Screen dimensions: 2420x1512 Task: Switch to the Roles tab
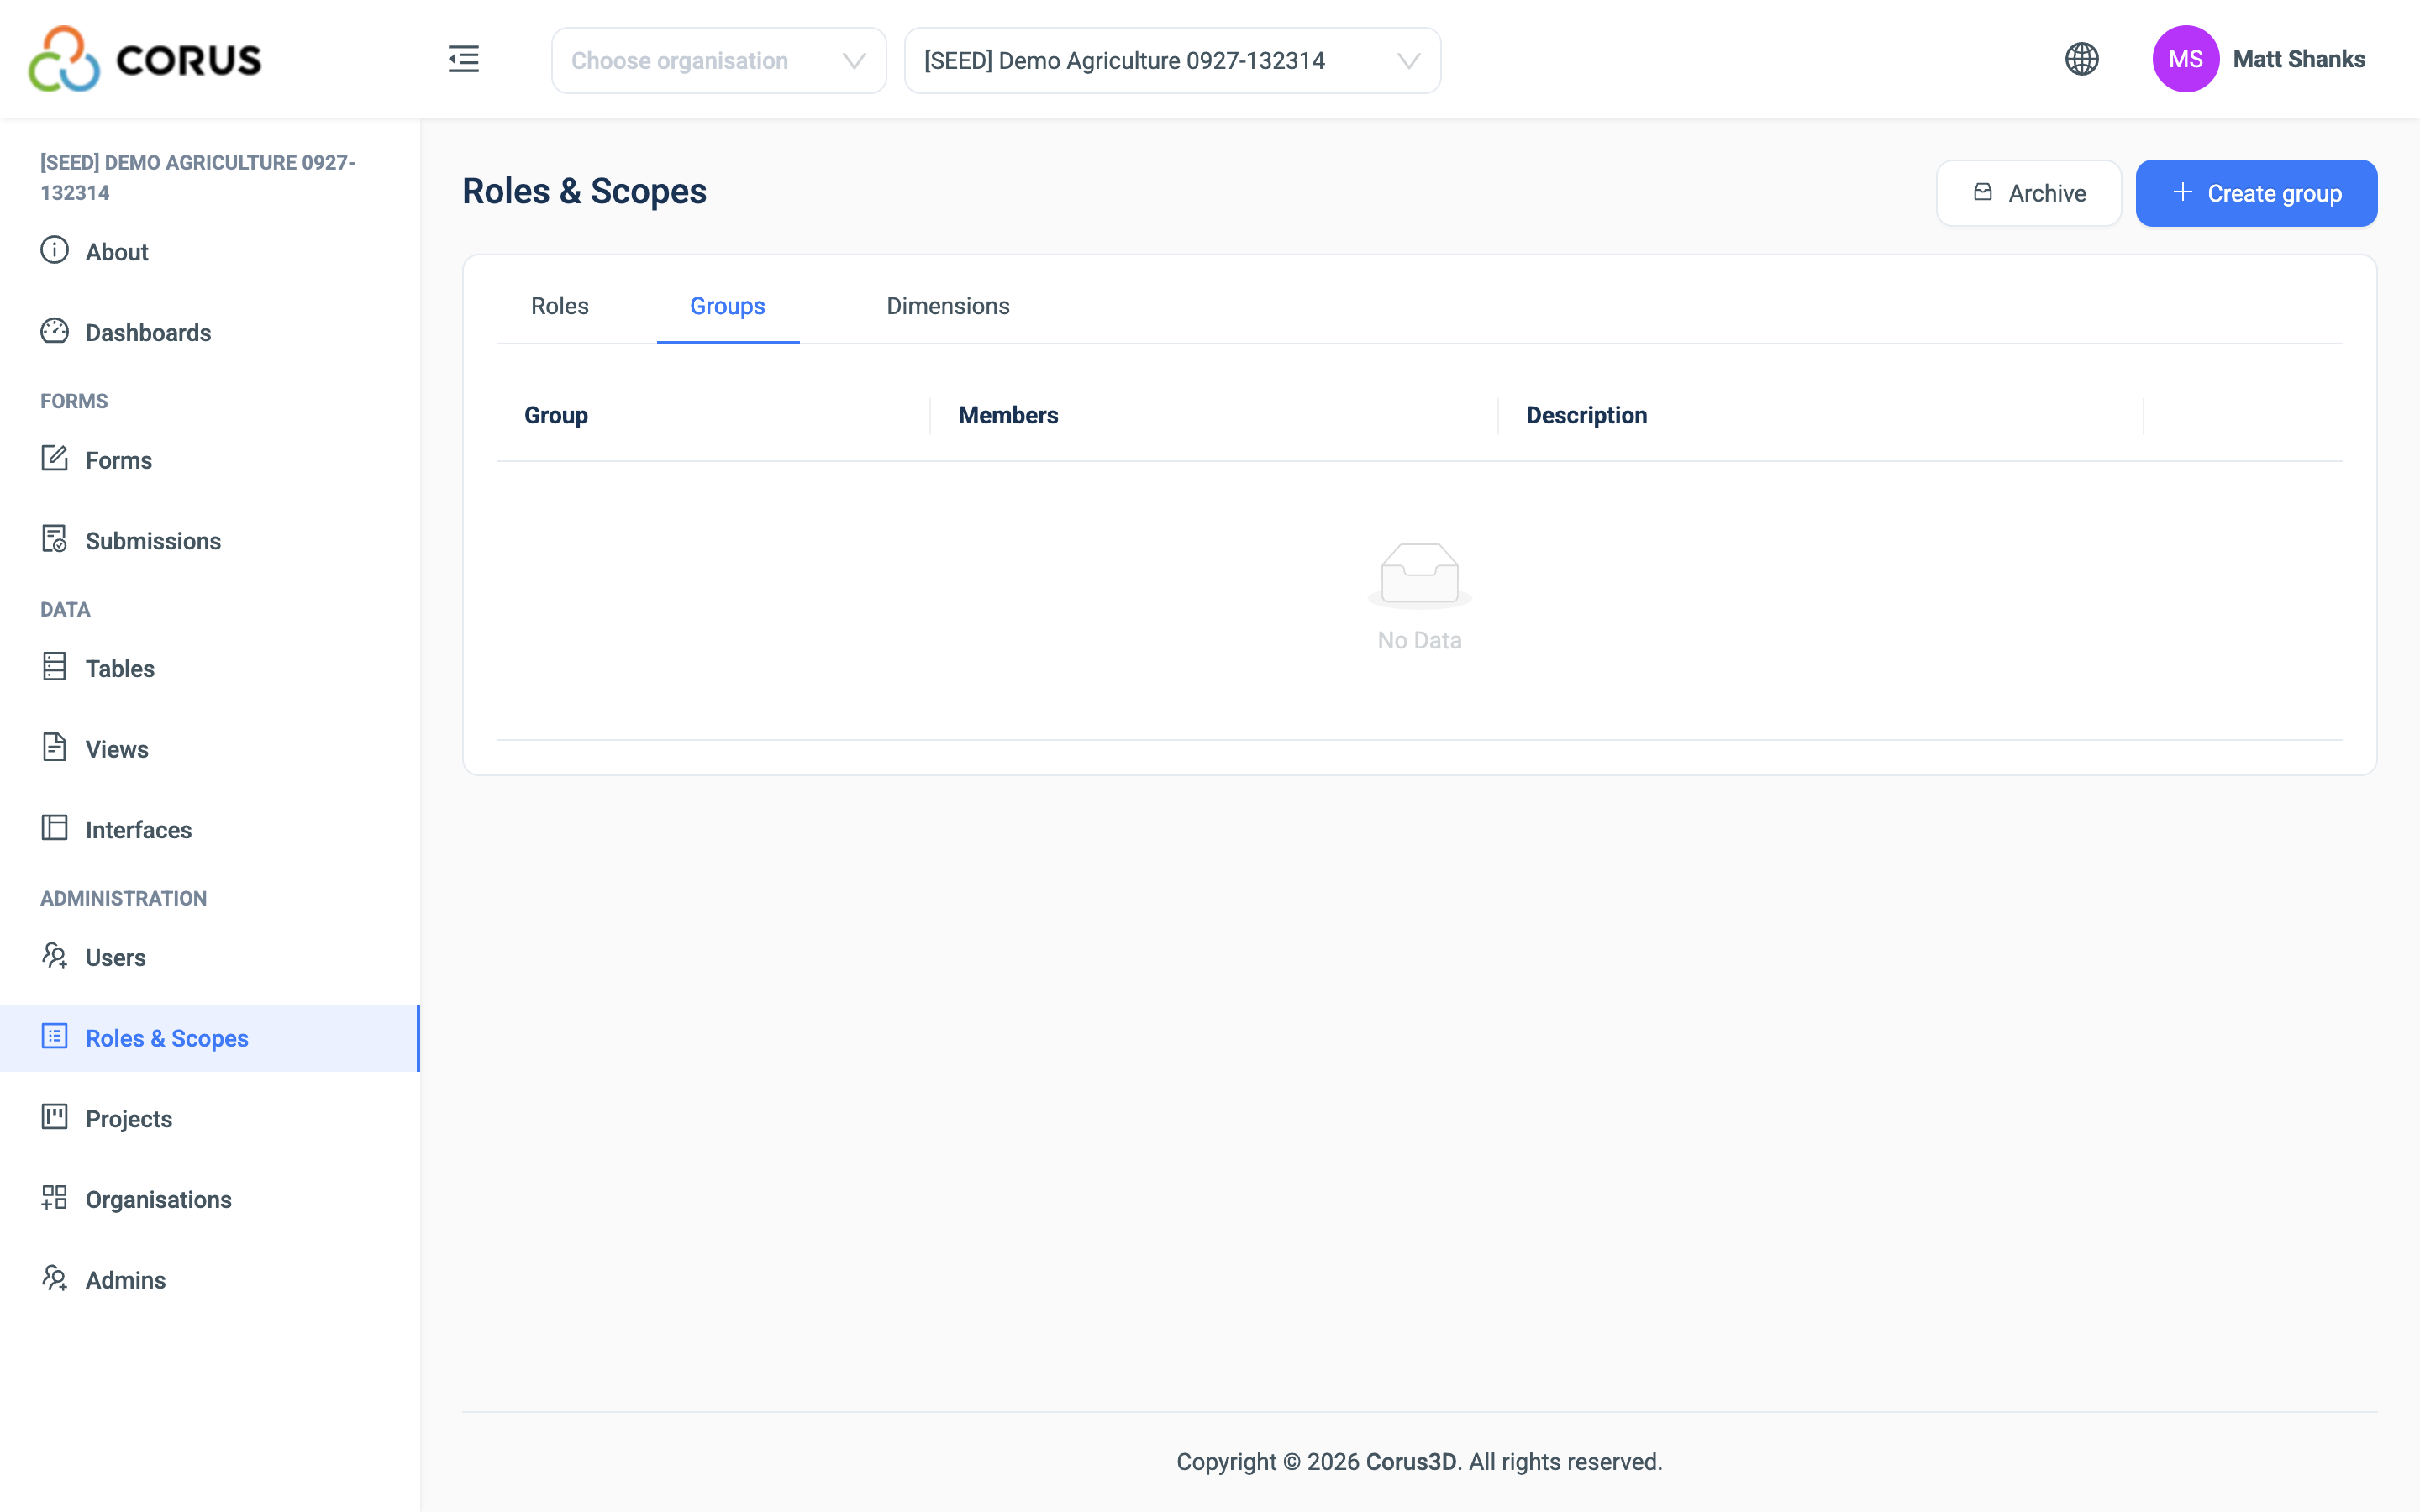point(560,306)
